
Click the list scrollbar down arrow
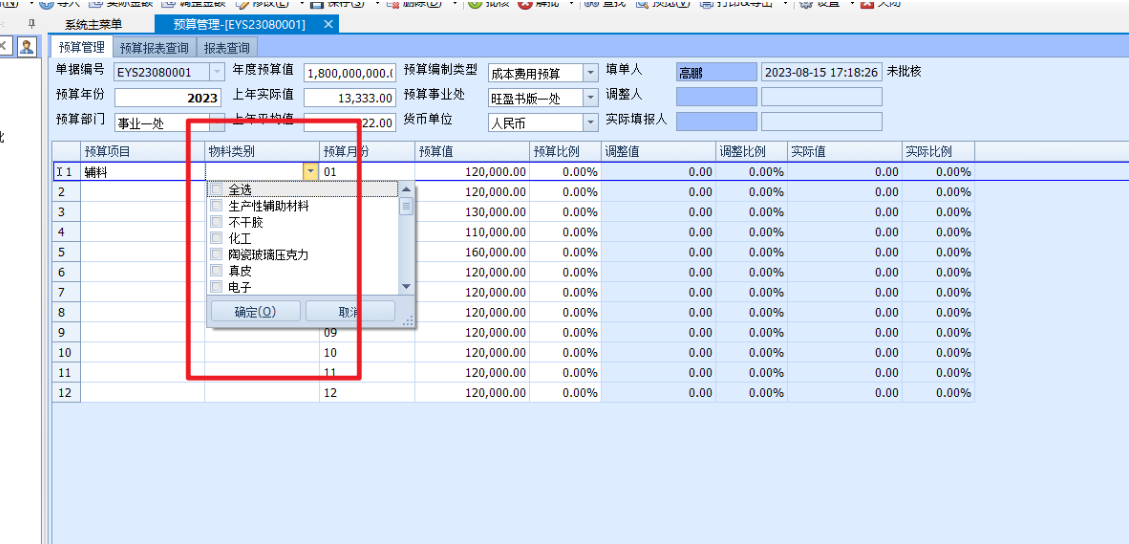406,286
